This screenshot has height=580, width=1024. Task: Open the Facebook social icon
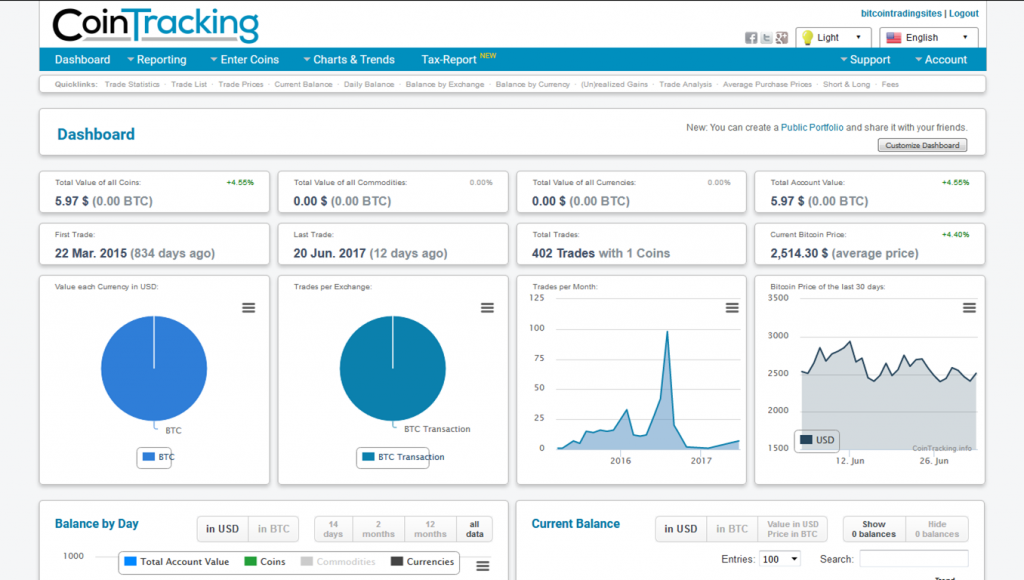[x=751, y=38]
